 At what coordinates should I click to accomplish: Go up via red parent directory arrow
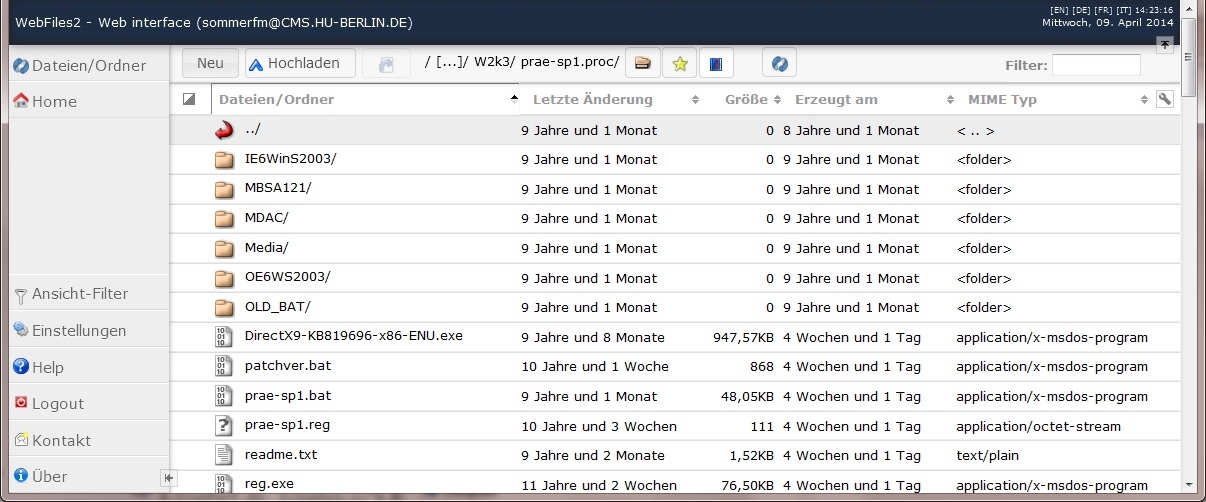(224, 130)
